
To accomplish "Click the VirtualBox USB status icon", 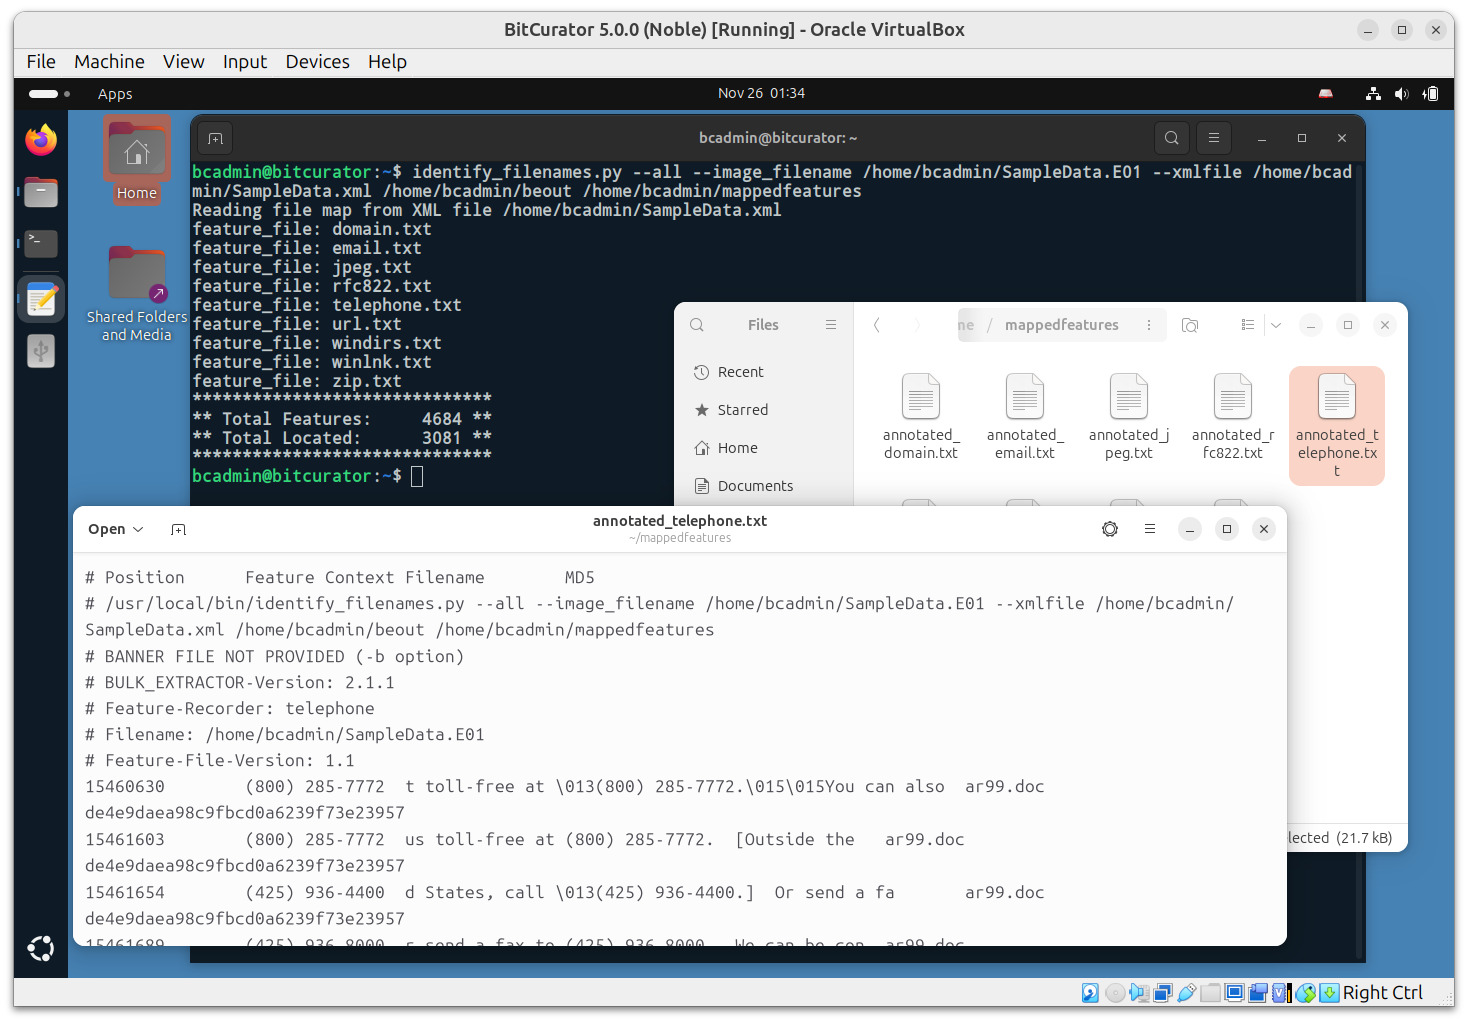I will click(1186, 993).
